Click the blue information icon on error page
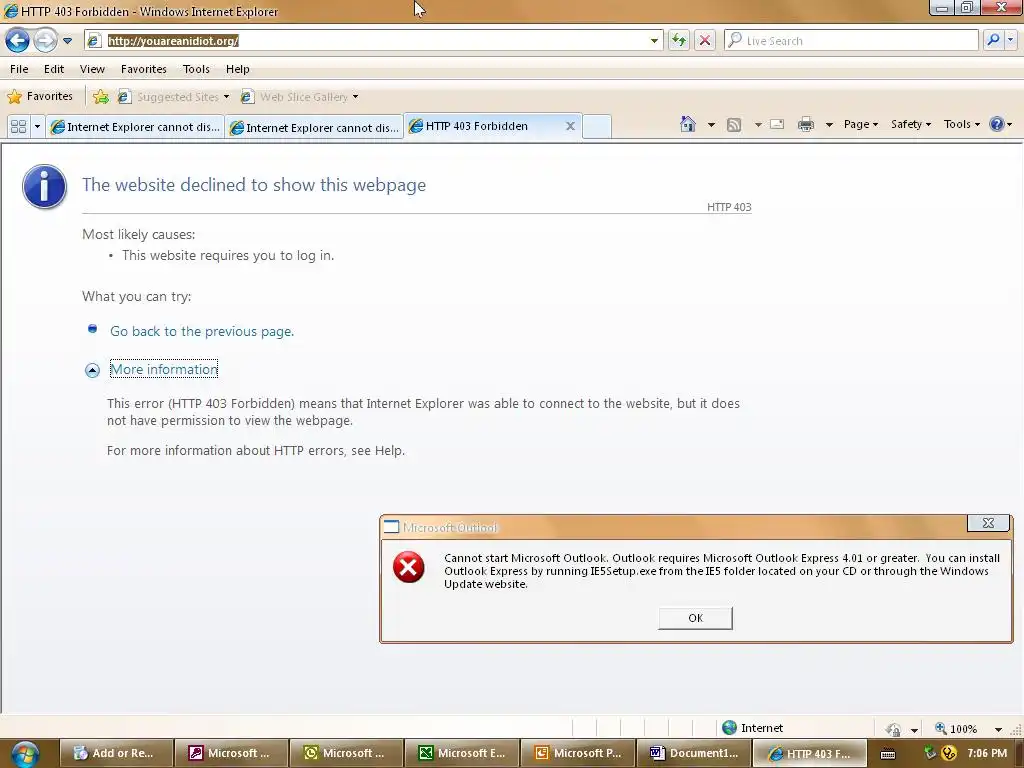The height and width of the screenshot is (768, 1024). [x=44, y=186]
